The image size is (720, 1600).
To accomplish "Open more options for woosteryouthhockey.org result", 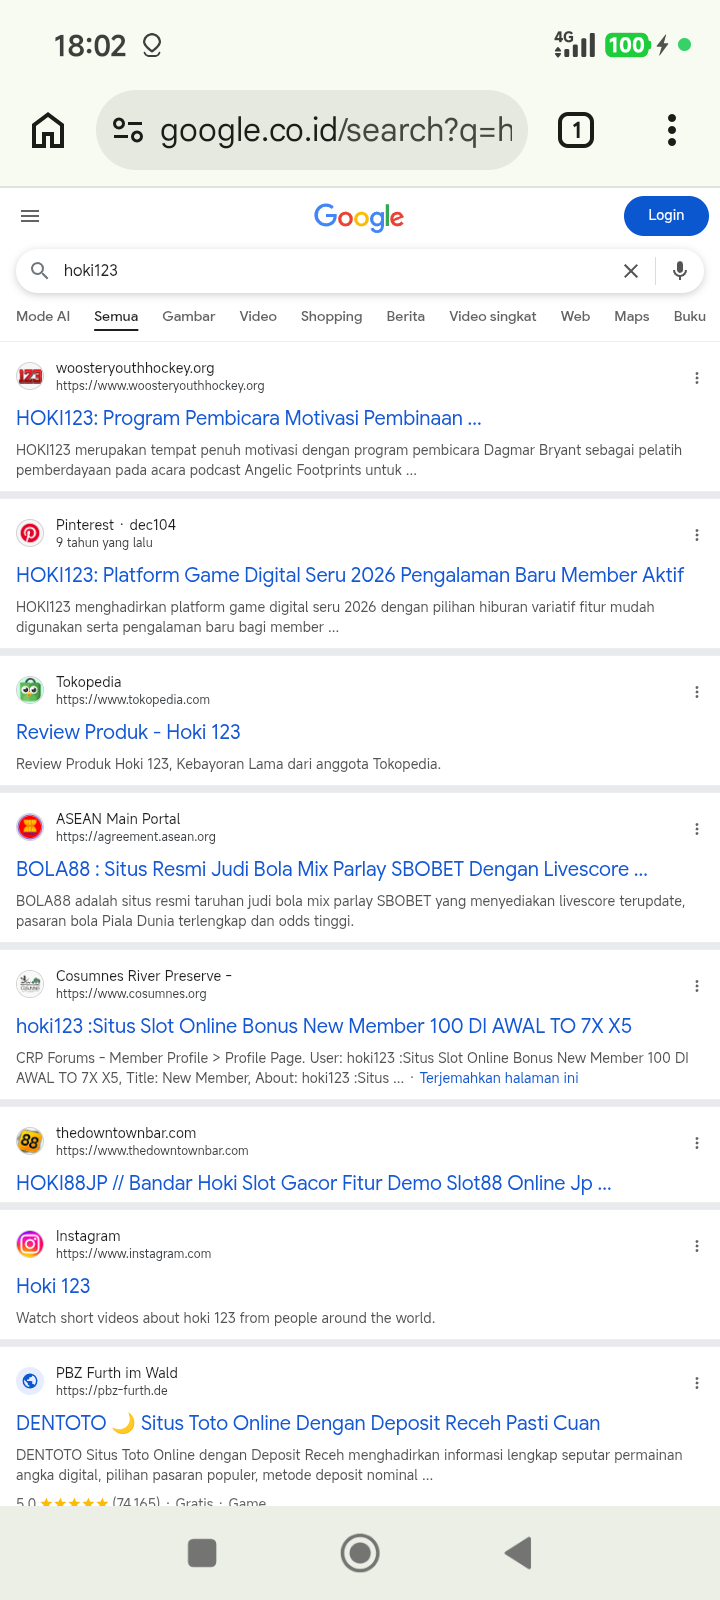I will (x=697, y=378).
